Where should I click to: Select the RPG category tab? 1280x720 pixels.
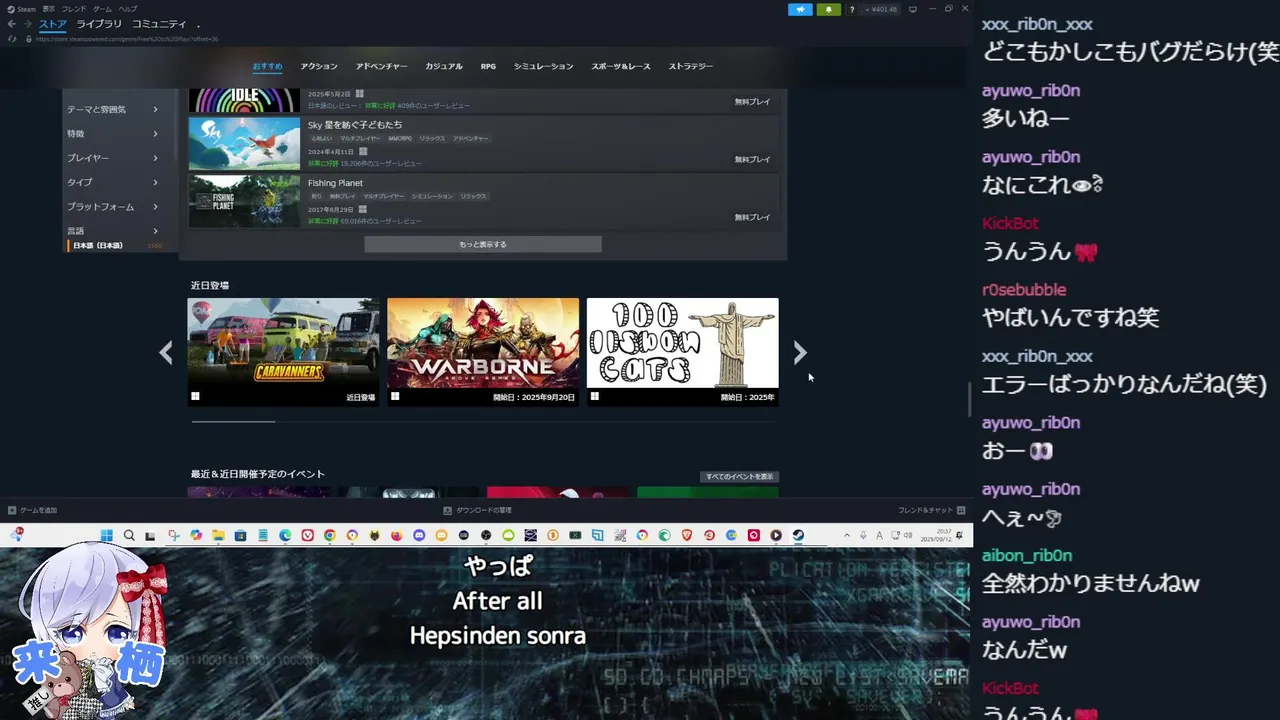coord(488,66)
